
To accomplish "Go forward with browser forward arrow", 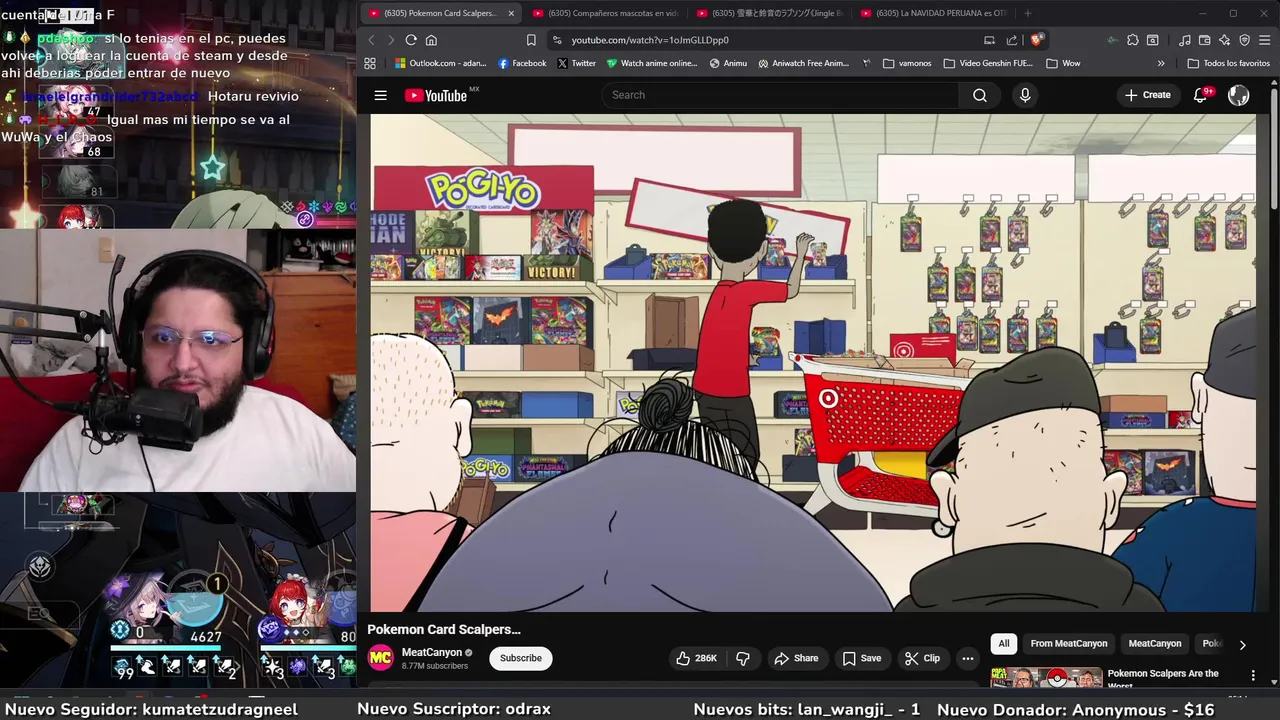I will click(x=391, y=40).
